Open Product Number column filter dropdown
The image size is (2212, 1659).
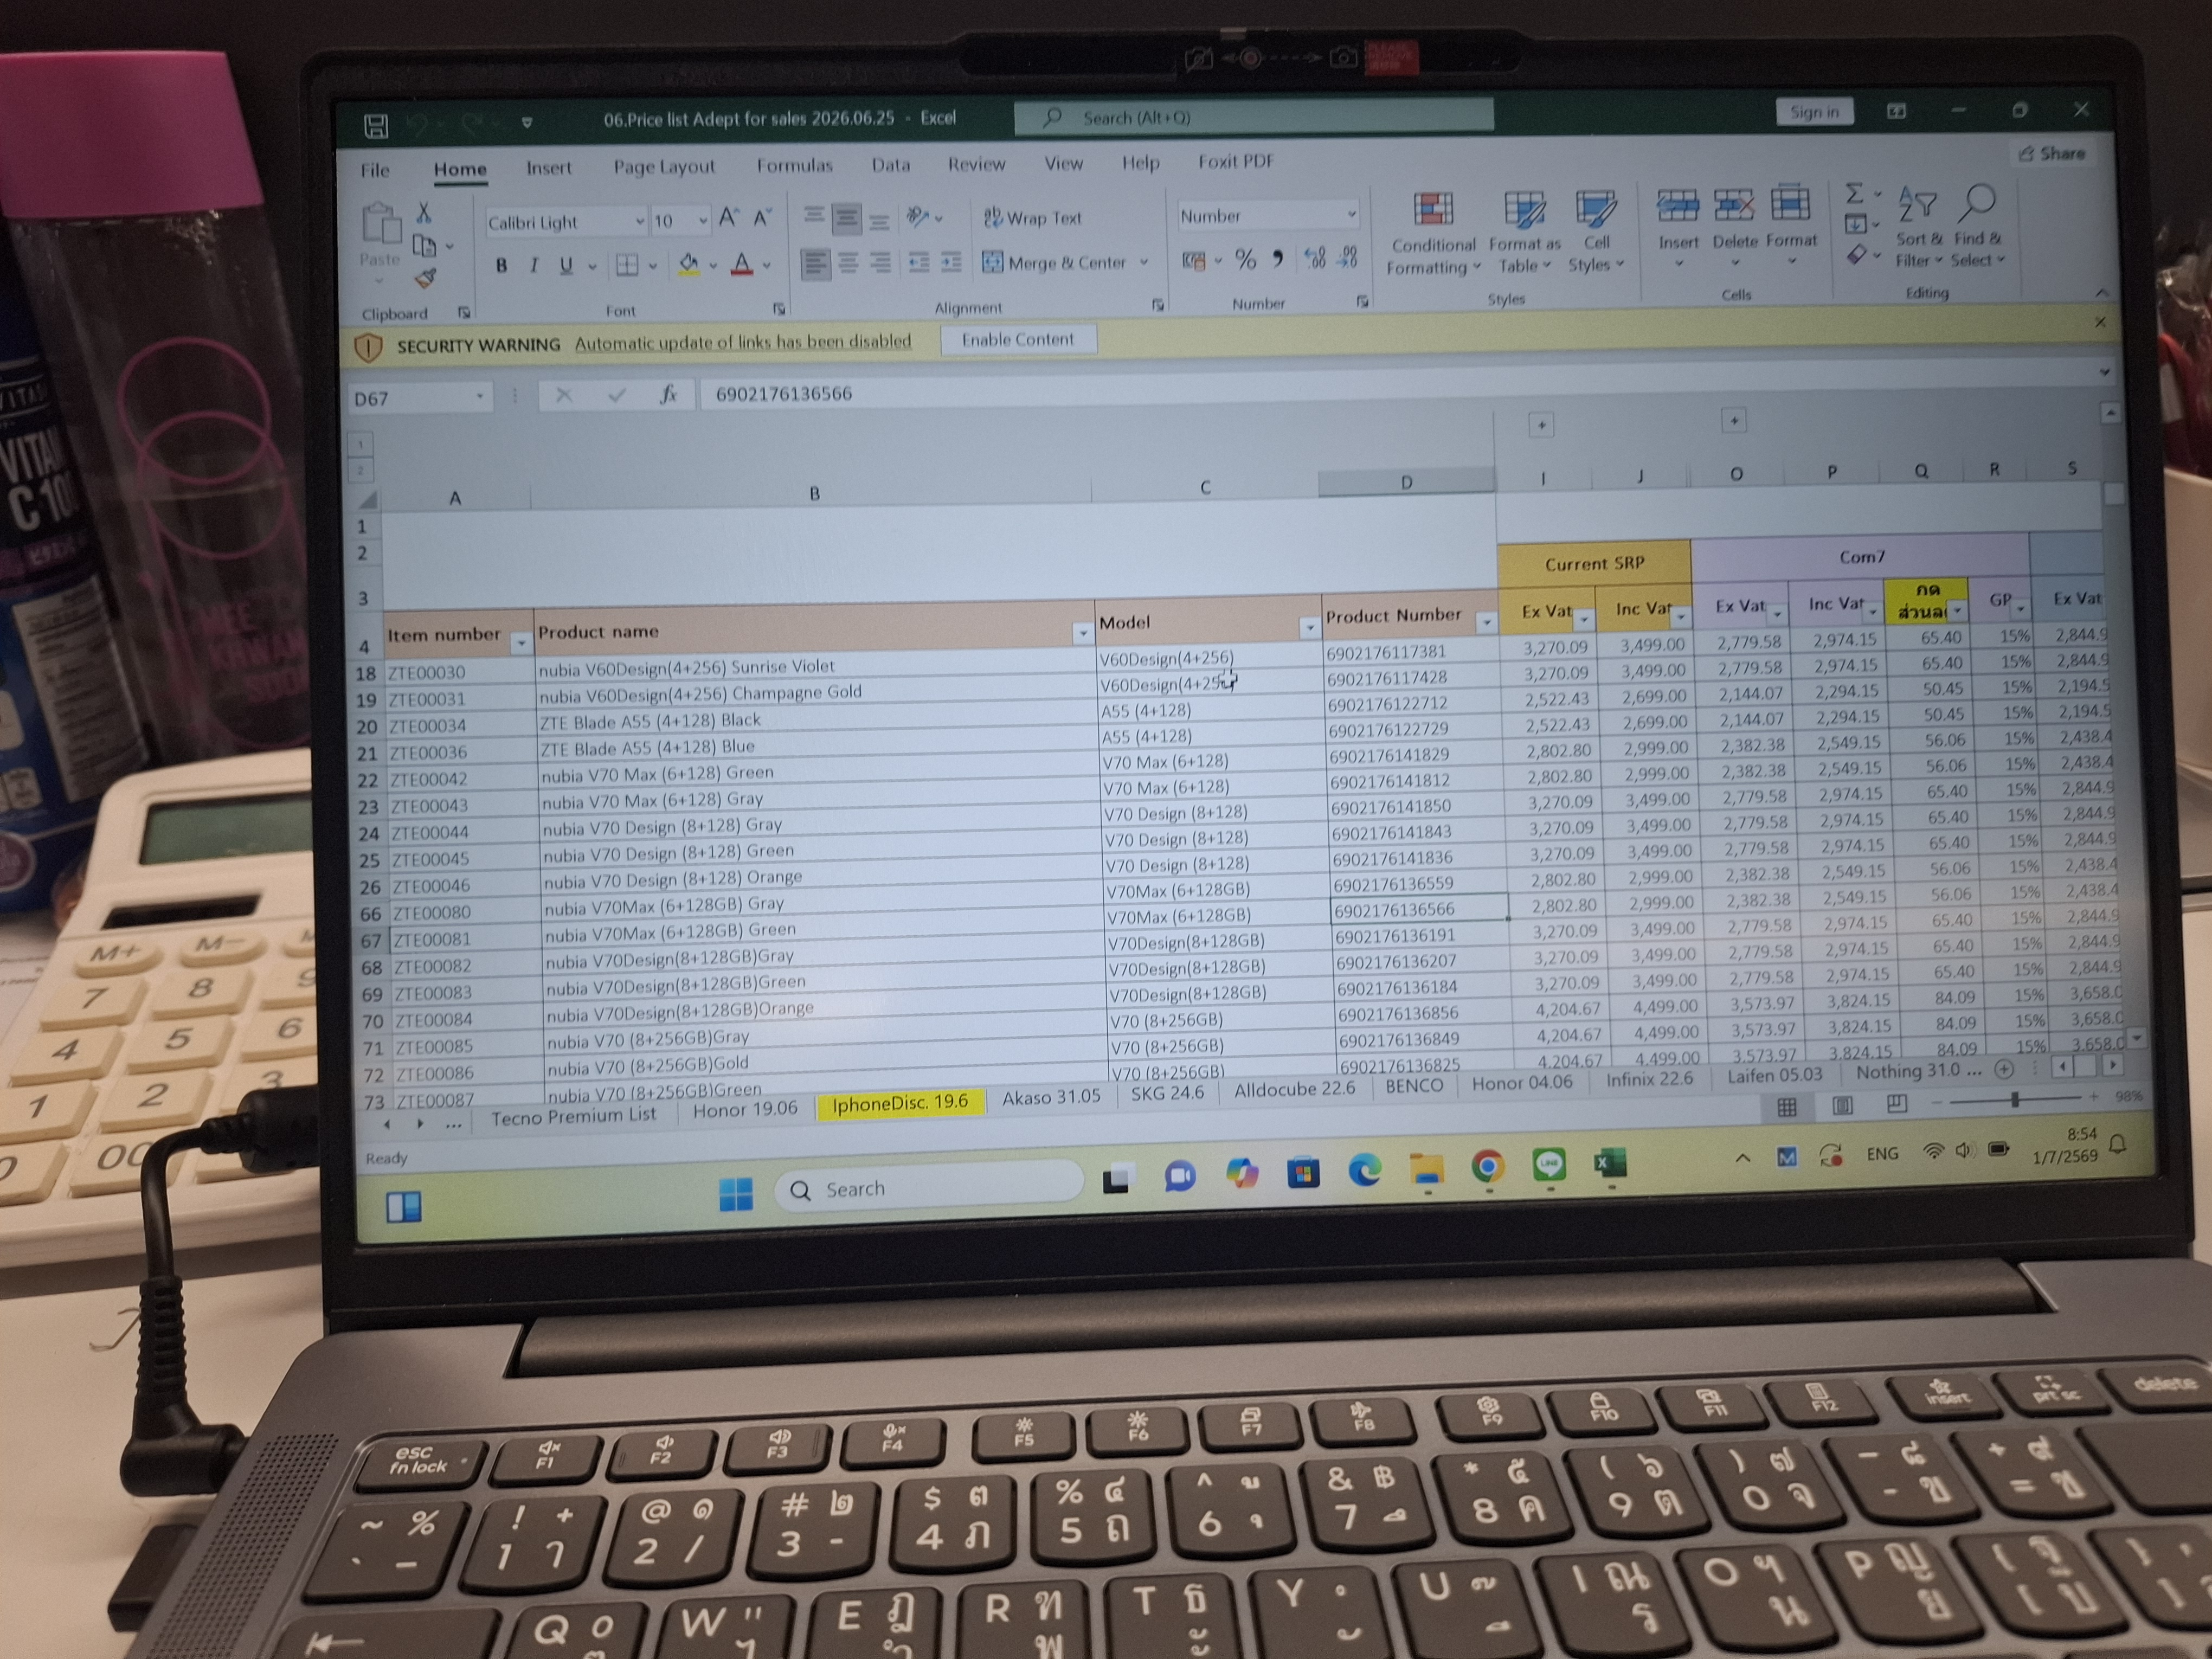1486,623
